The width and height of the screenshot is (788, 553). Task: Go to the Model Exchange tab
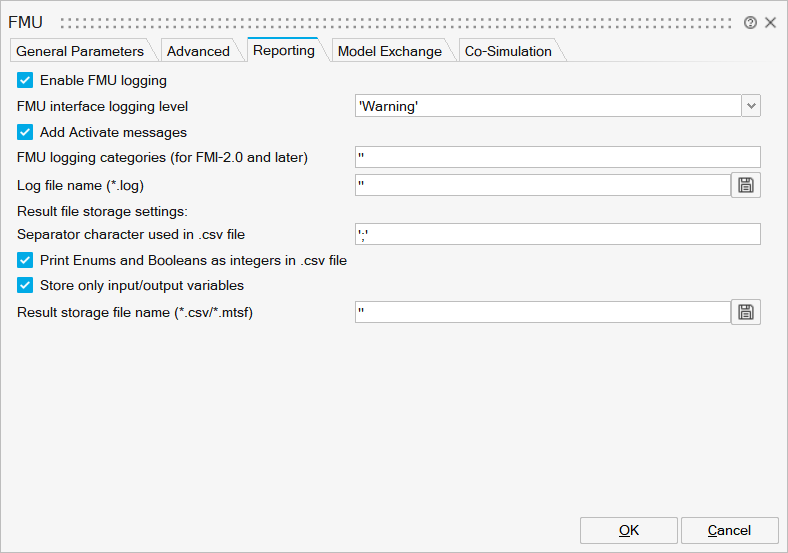389,51
